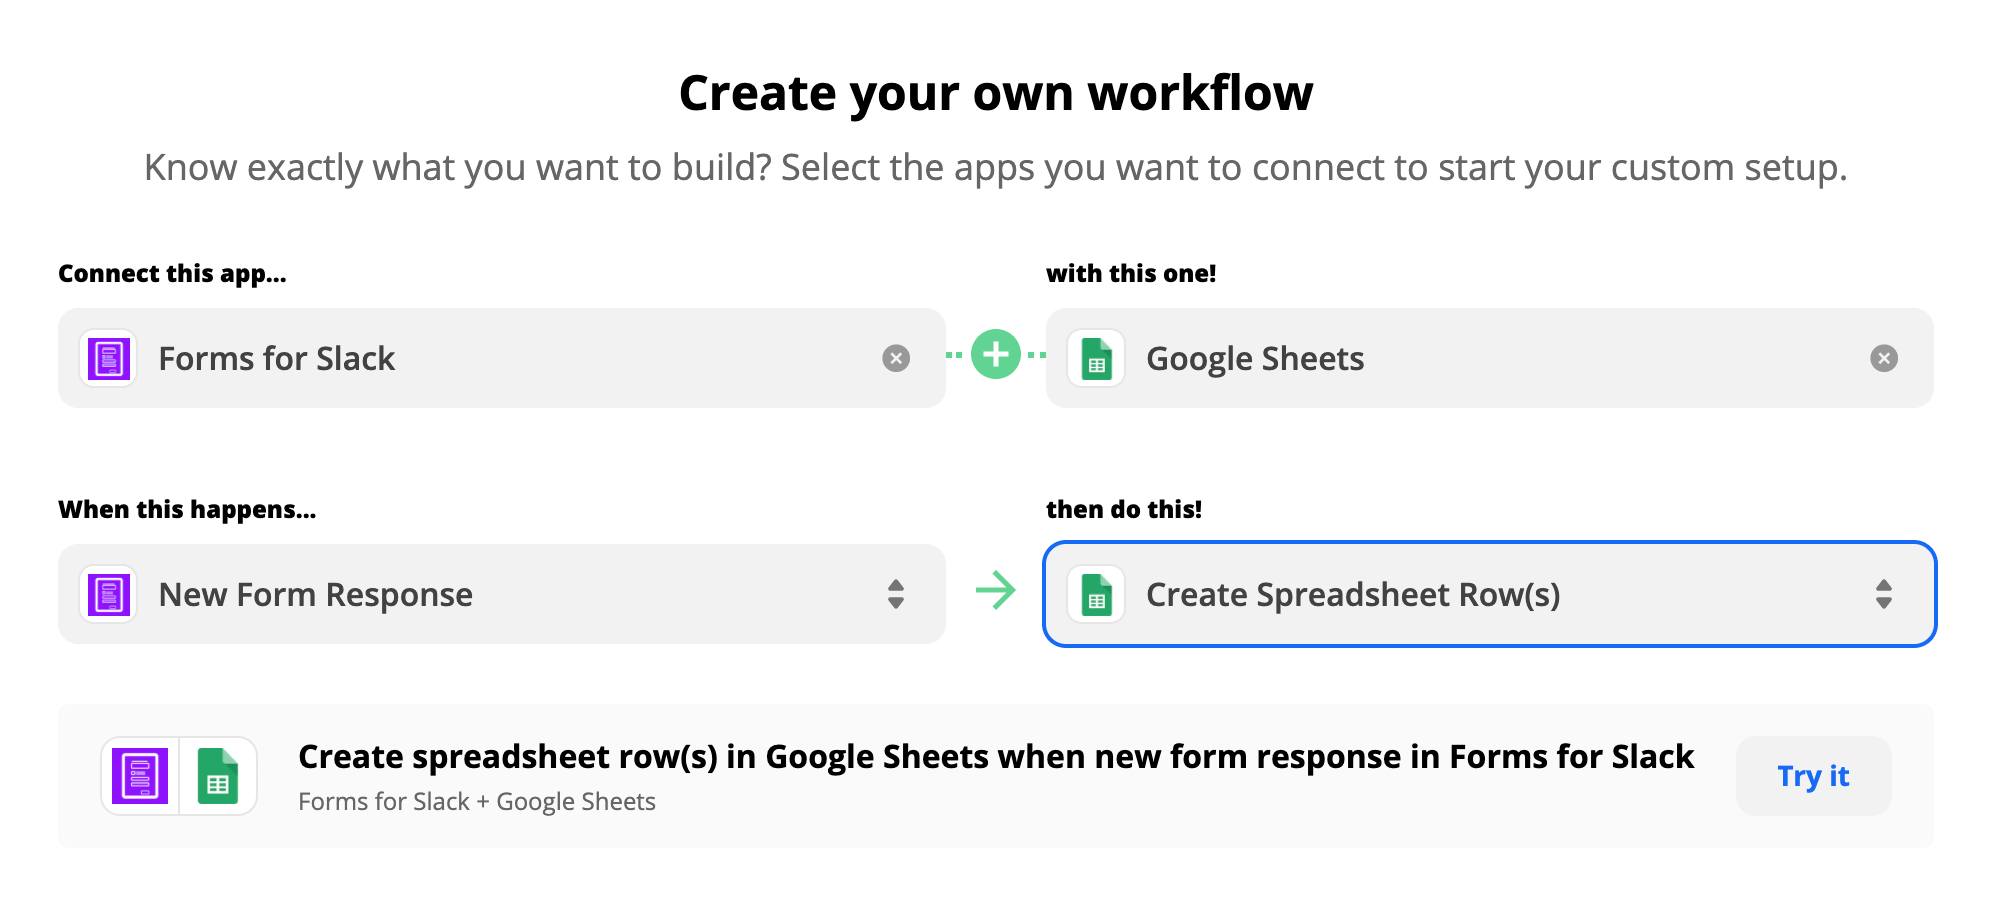Click the Google Sheets icon in suggestion card
1994x912 pixels.
(x=217, y=775)
